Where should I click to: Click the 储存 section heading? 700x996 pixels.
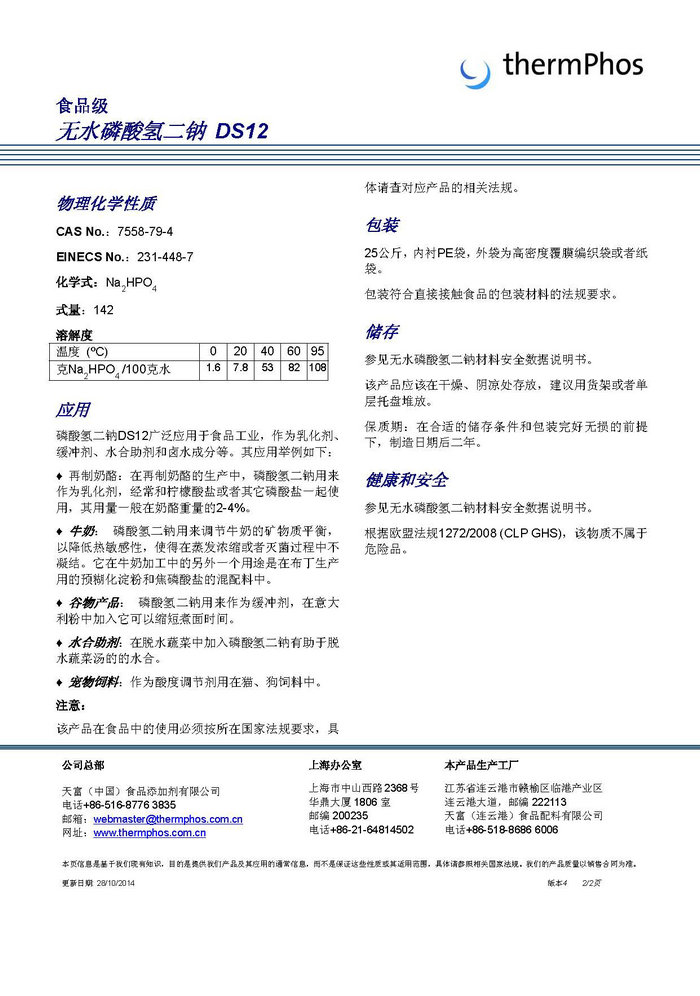click(382, 331)
